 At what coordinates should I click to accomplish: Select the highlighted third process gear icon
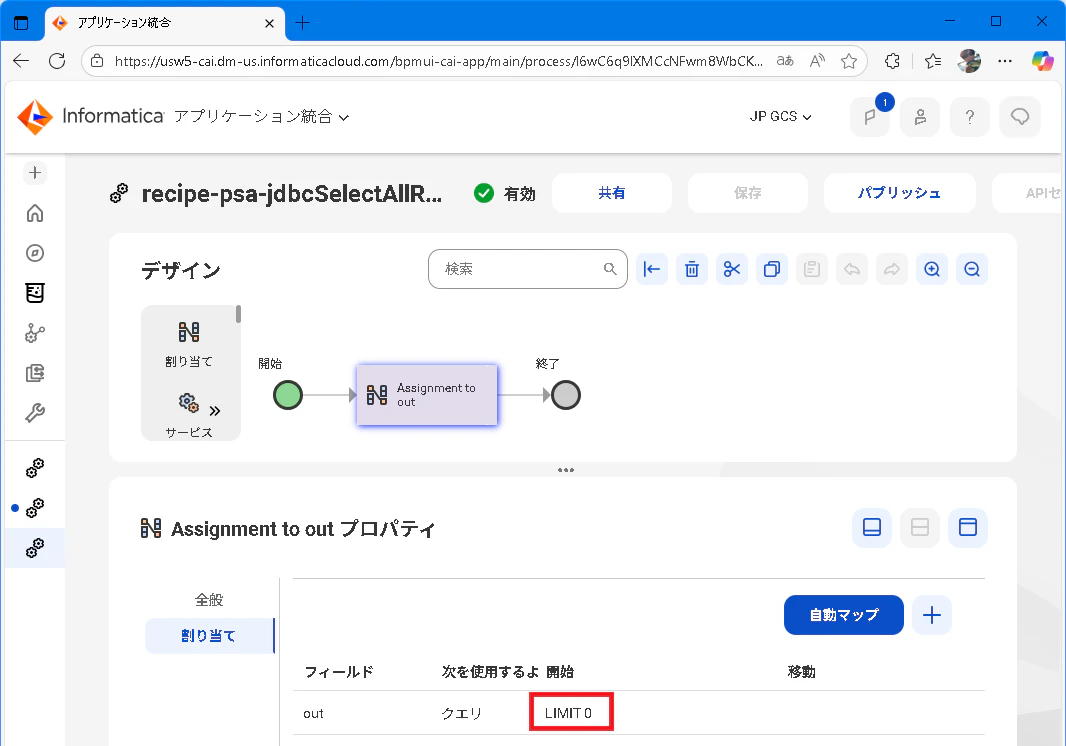35,548
